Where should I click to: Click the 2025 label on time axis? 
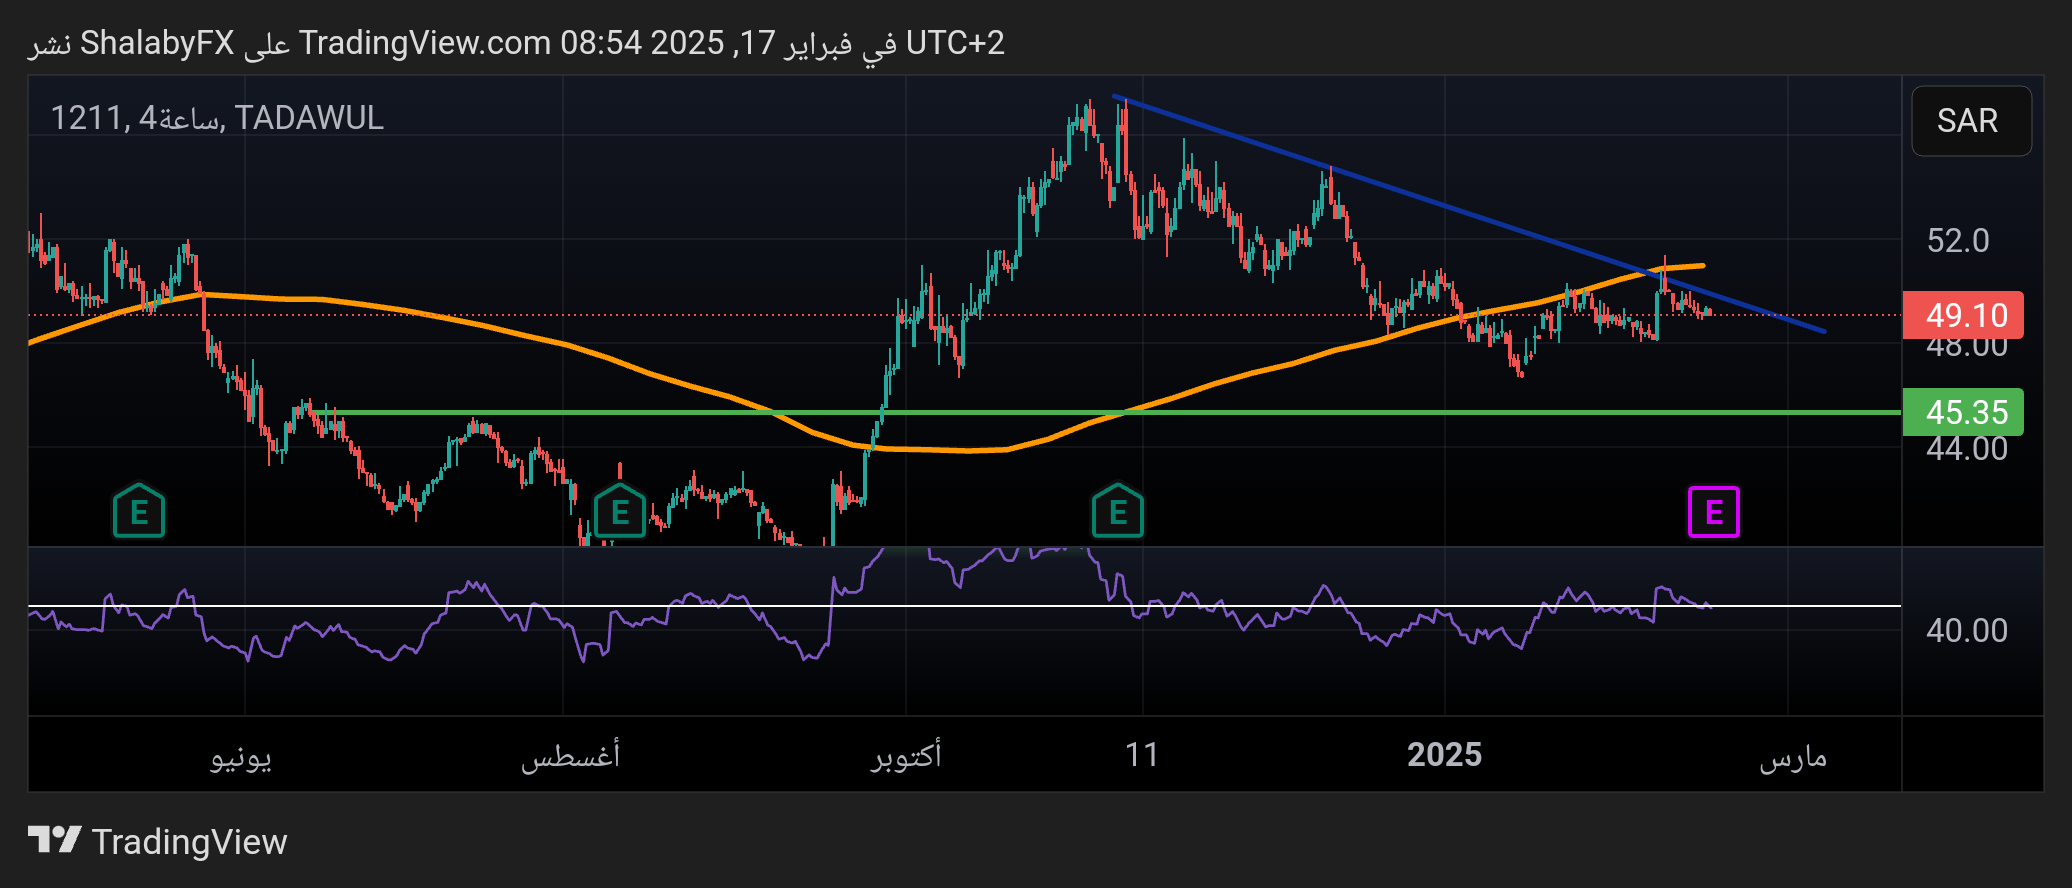1444,754
